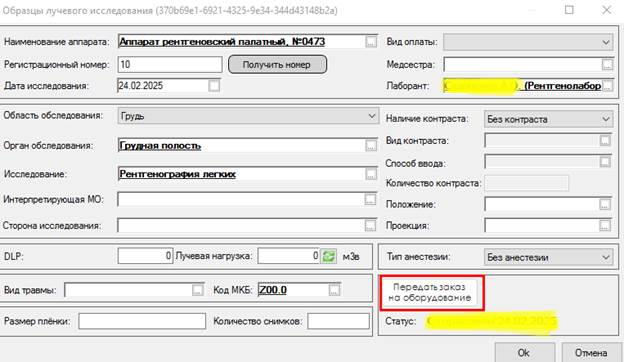This screenshot has width=624, height=362.
Task: Open lookup for Интерпретирующая МО field
Action: (x=370, y=199)
